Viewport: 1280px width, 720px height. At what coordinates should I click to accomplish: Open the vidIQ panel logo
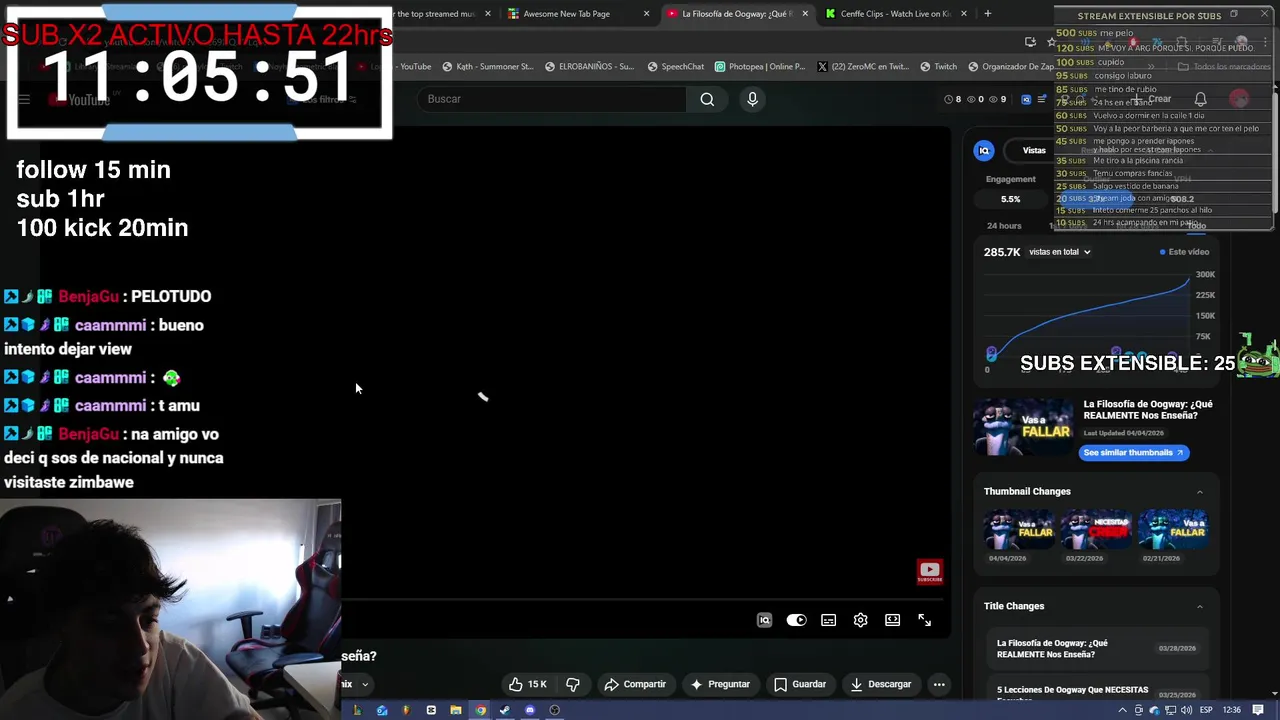pos(984,150)
